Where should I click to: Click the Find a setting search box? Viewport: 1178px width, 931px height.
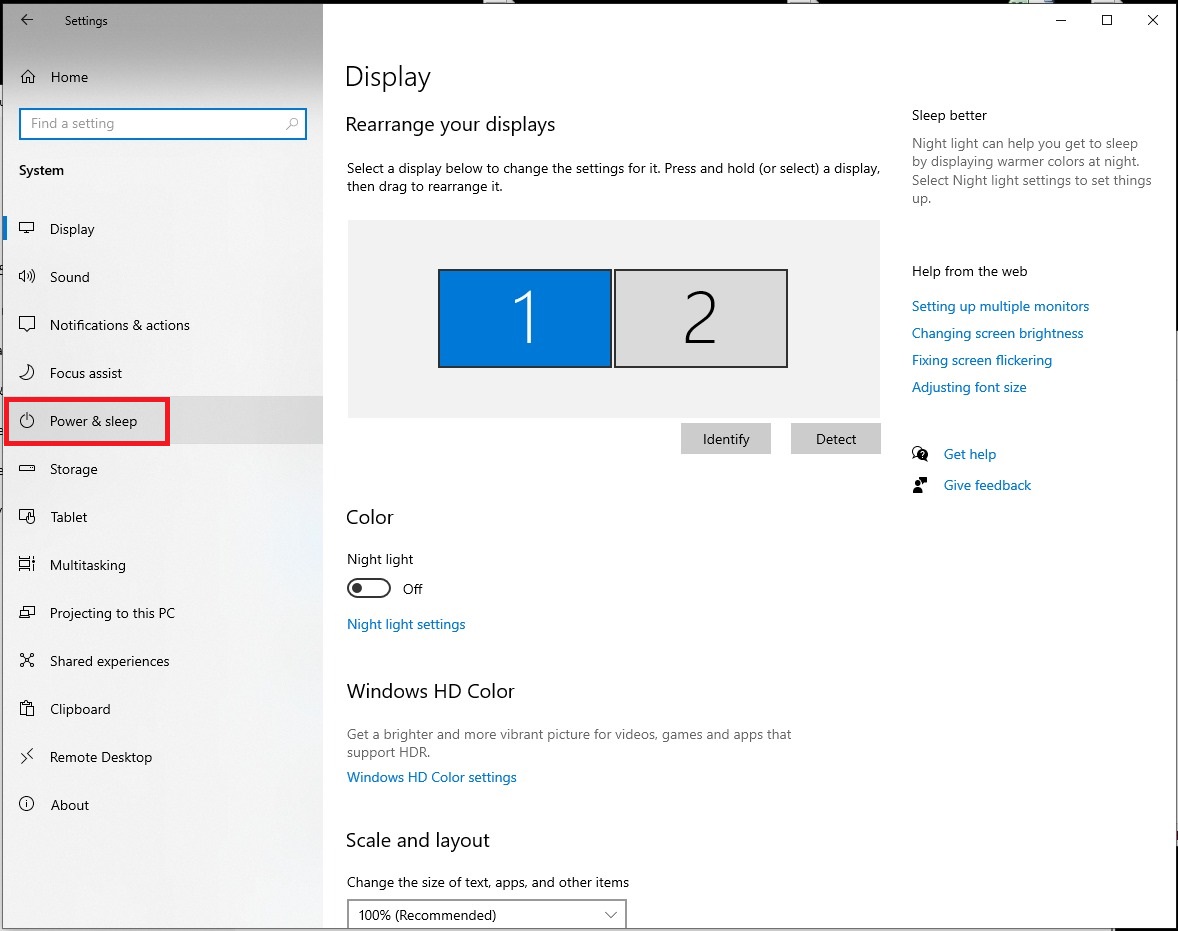tap(162, 124)
